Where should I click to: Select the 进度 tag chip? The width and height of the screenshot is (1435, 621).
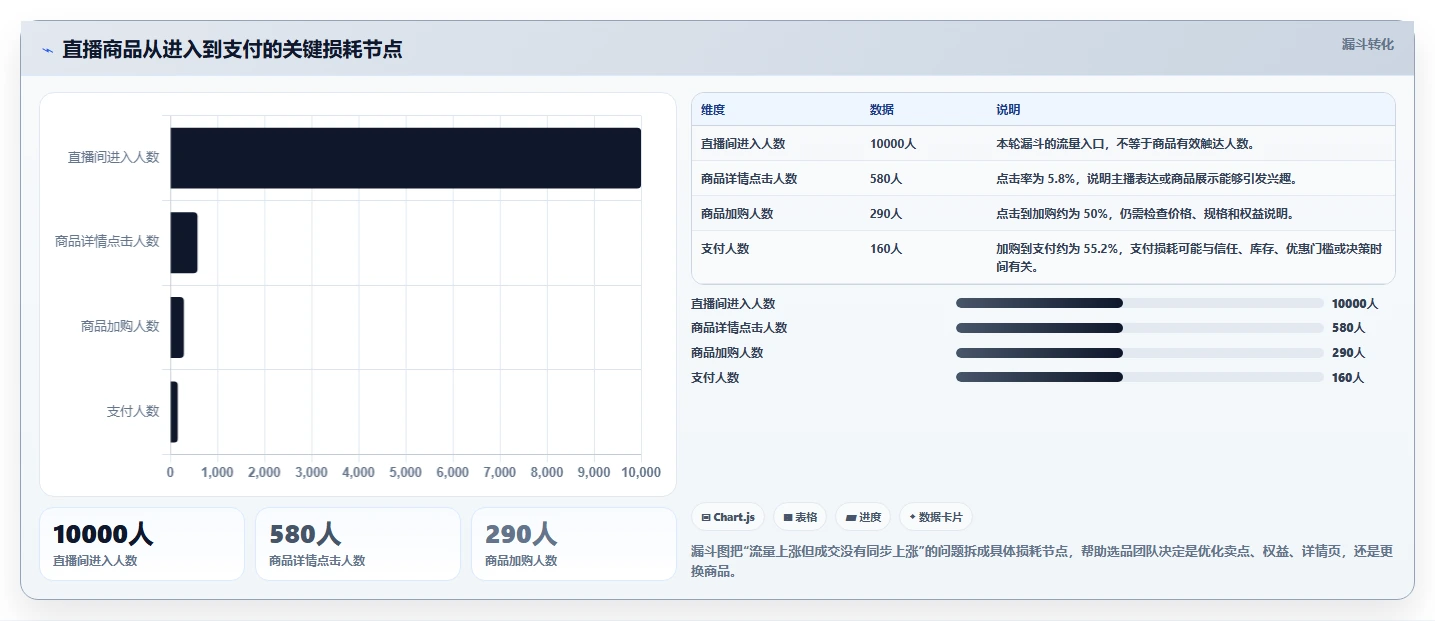click(863, 517)
